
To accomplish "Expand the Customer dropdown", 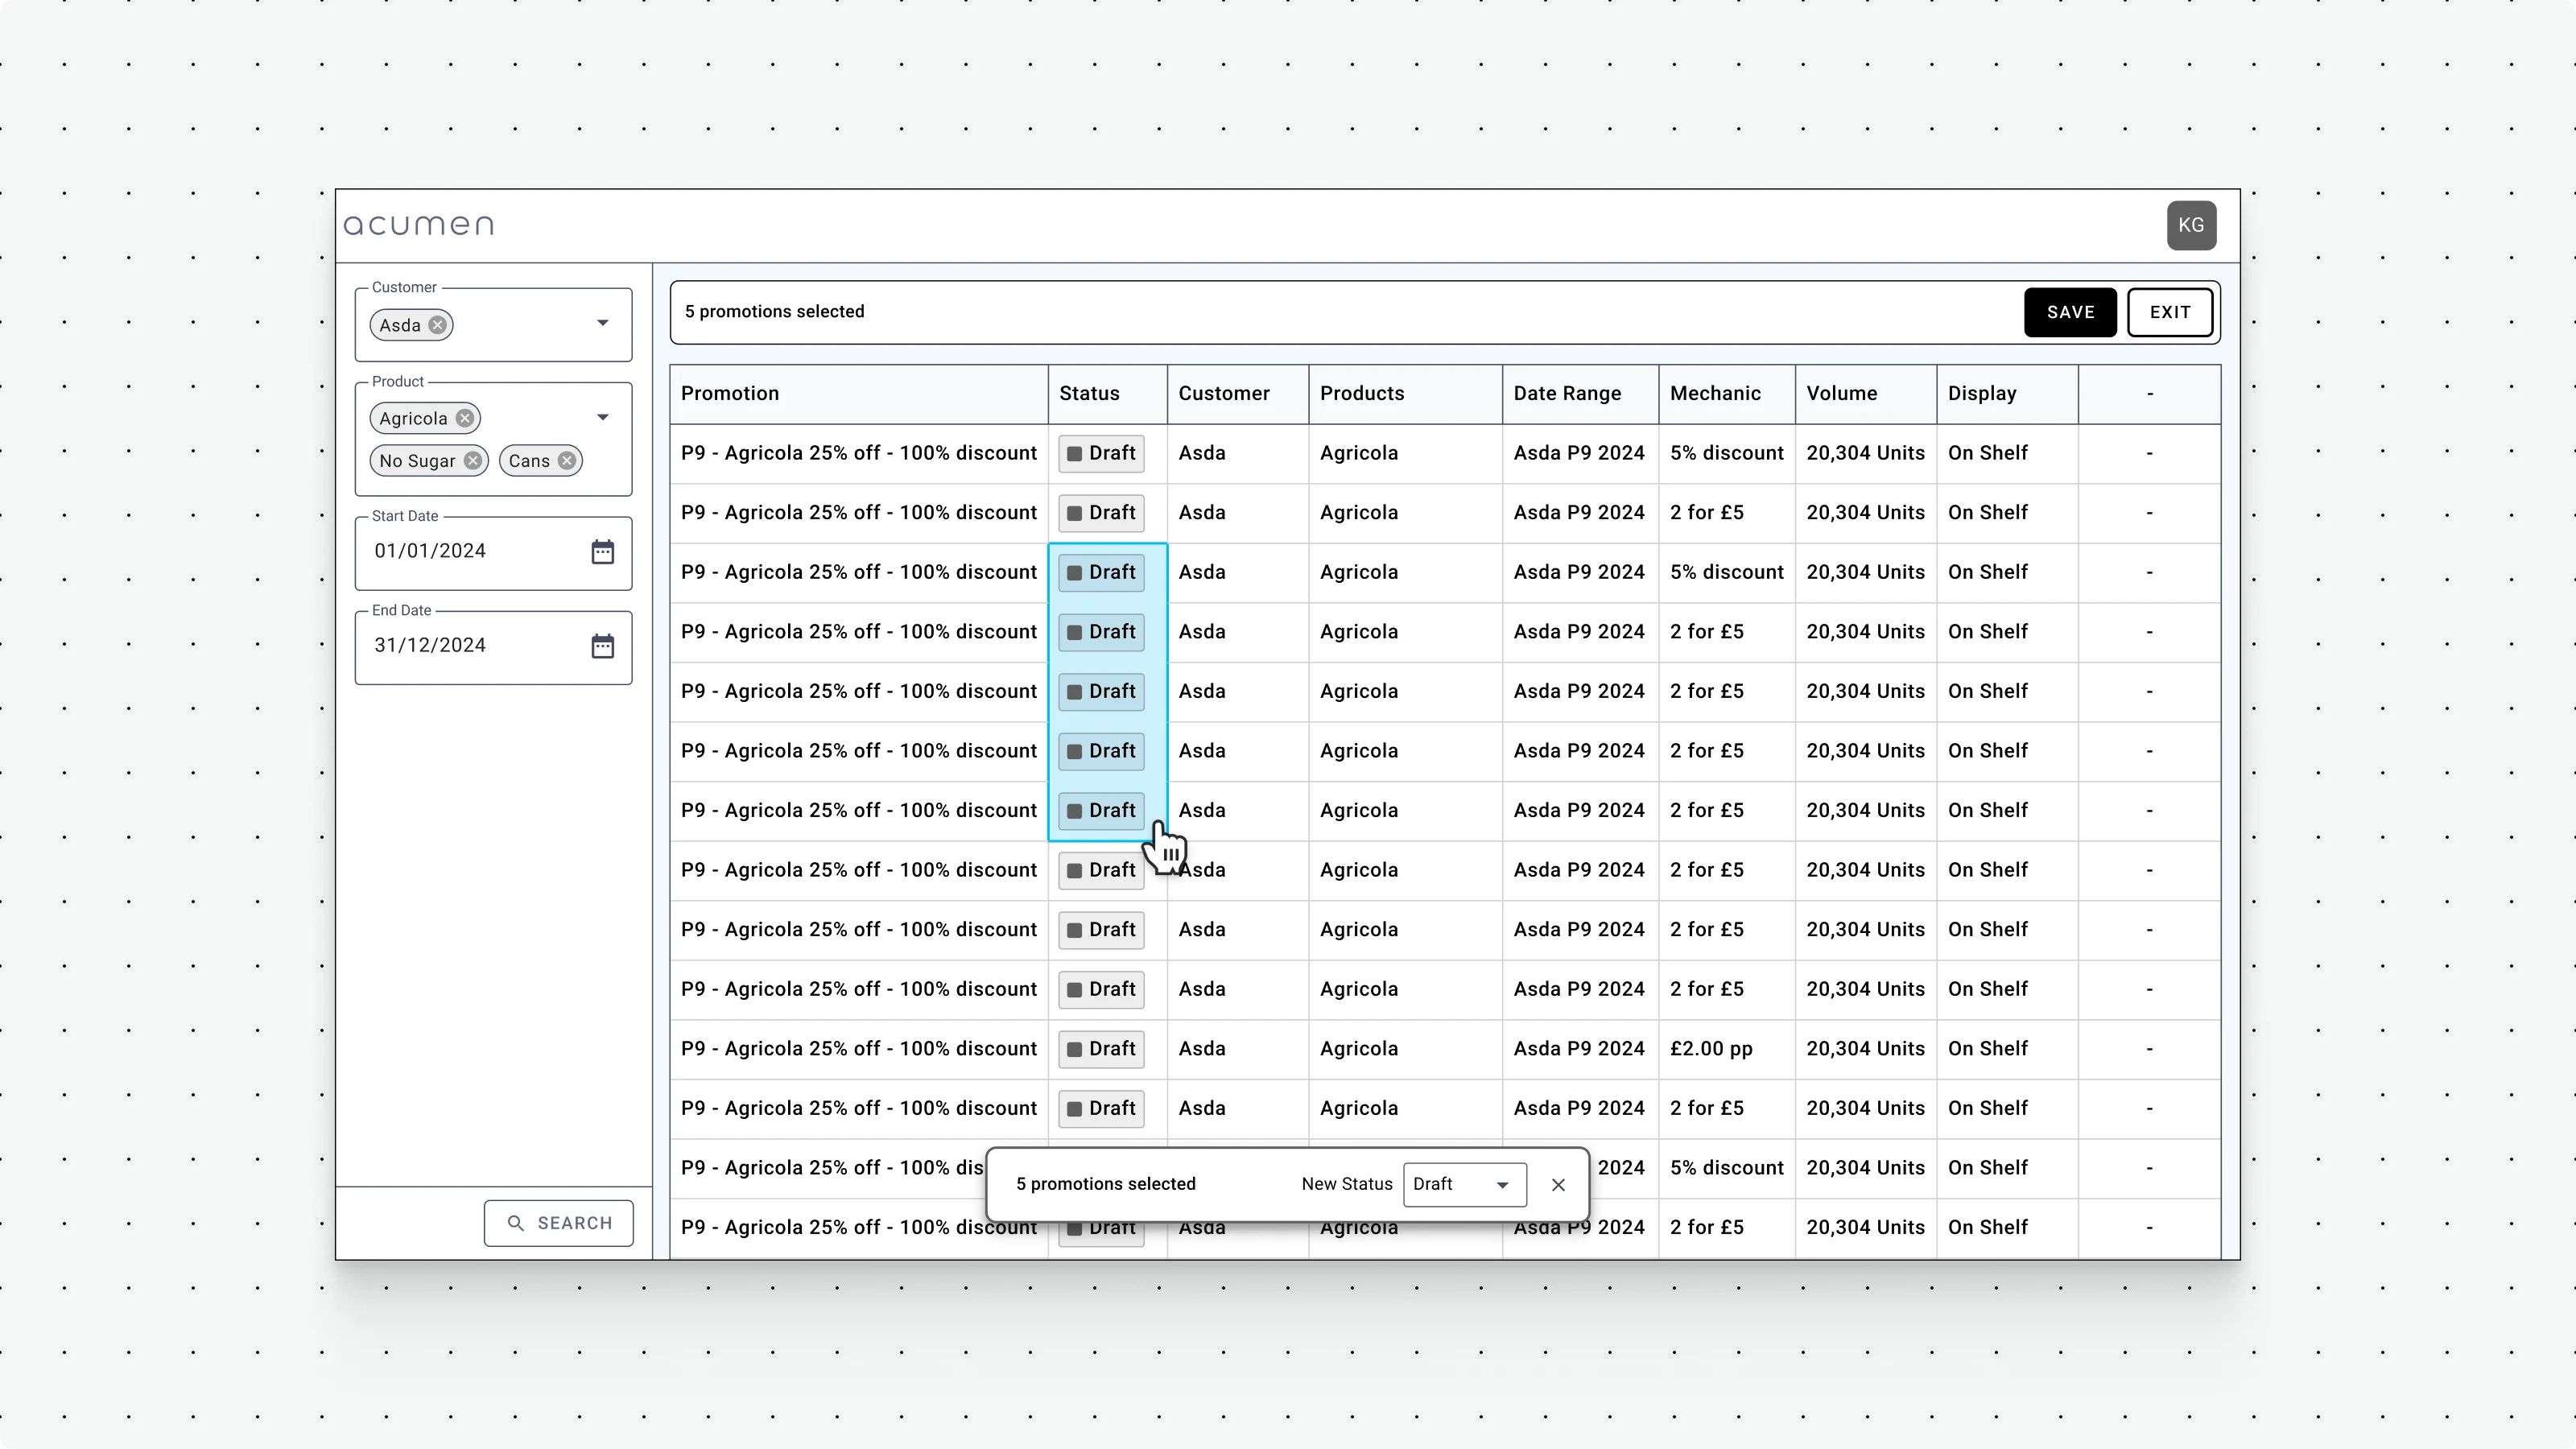I will [x=602, y=323].
